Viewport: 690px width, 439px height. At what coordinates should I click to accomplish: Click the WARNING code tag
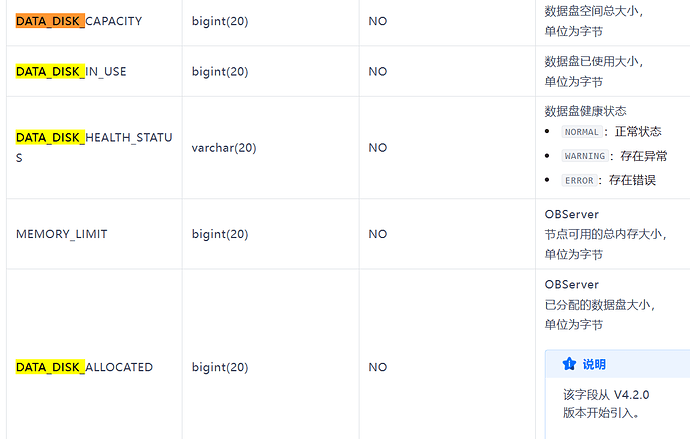585,156
